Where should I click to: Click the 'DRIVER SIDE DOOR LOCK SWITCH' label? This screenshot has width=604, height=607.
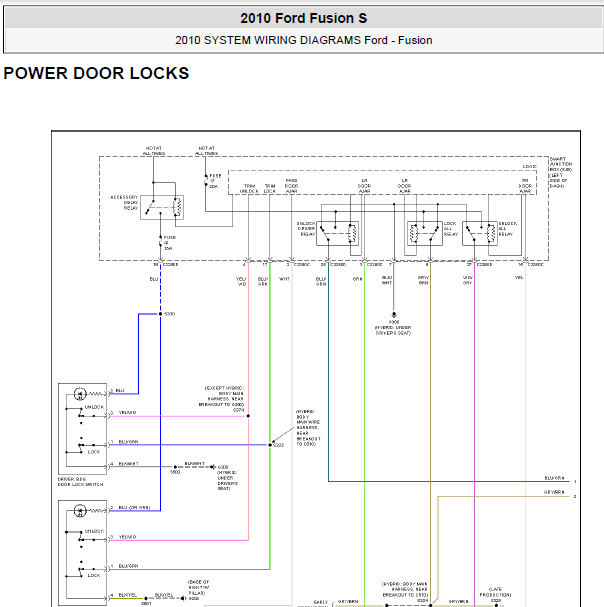tap(81, 482)
